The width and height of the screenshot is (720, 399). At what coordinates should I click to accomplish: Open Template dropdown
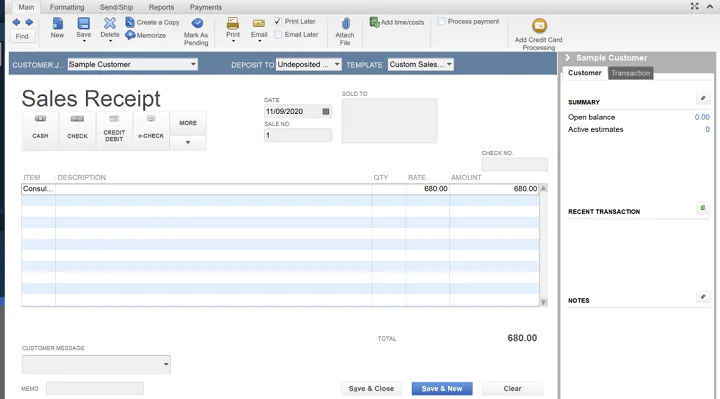[449, 64]
